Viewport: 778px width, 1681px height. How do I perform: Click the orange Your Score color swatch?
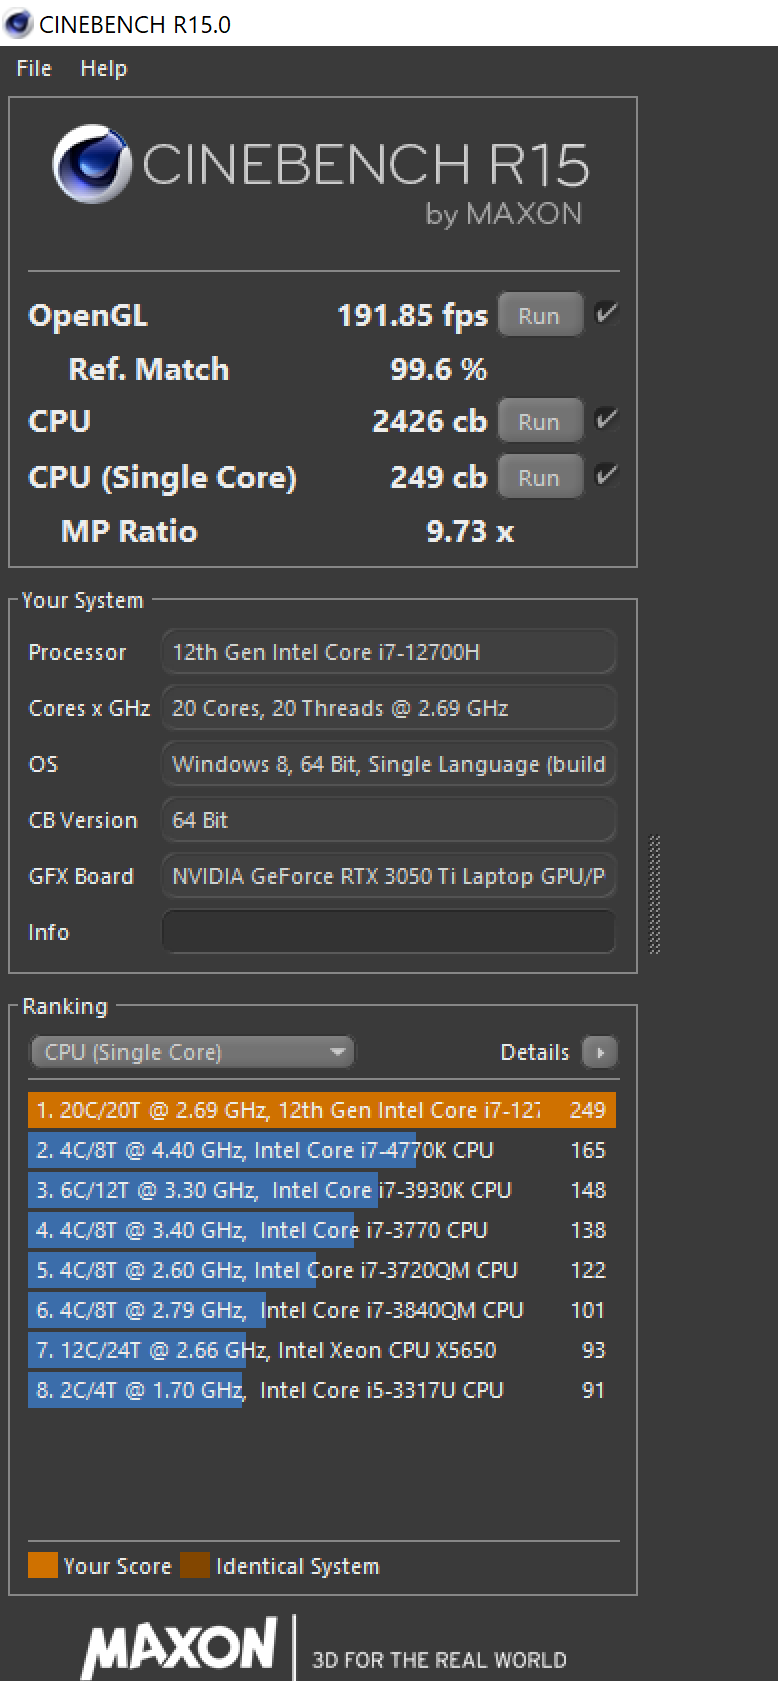pos(43,1565)
